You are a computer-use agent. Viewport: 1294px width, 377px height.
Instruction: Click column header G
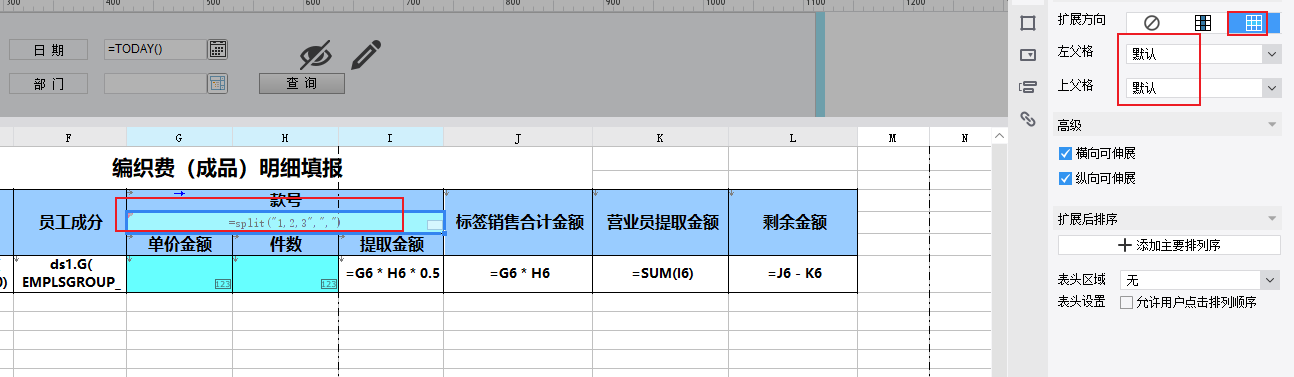(x=180, y=137)
